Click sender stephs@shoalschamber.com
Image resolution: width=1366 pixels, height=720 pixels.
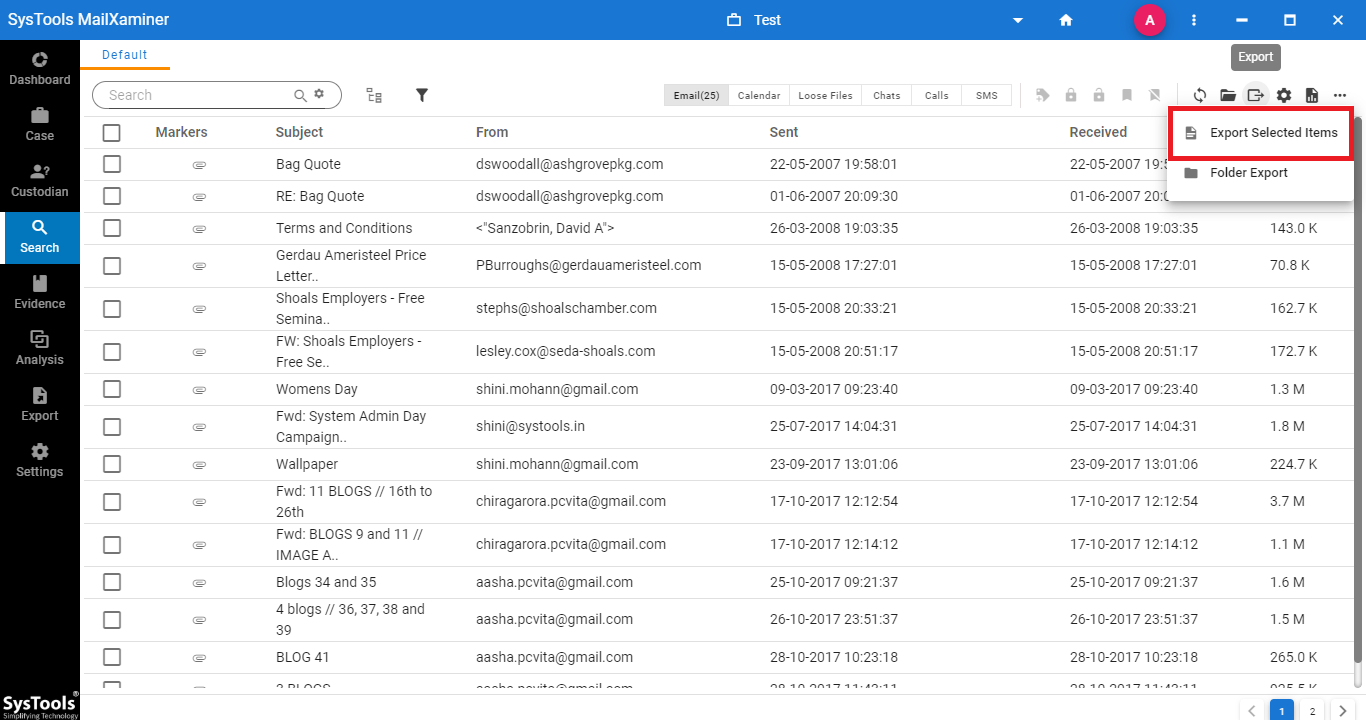click(x=566, y=308)
